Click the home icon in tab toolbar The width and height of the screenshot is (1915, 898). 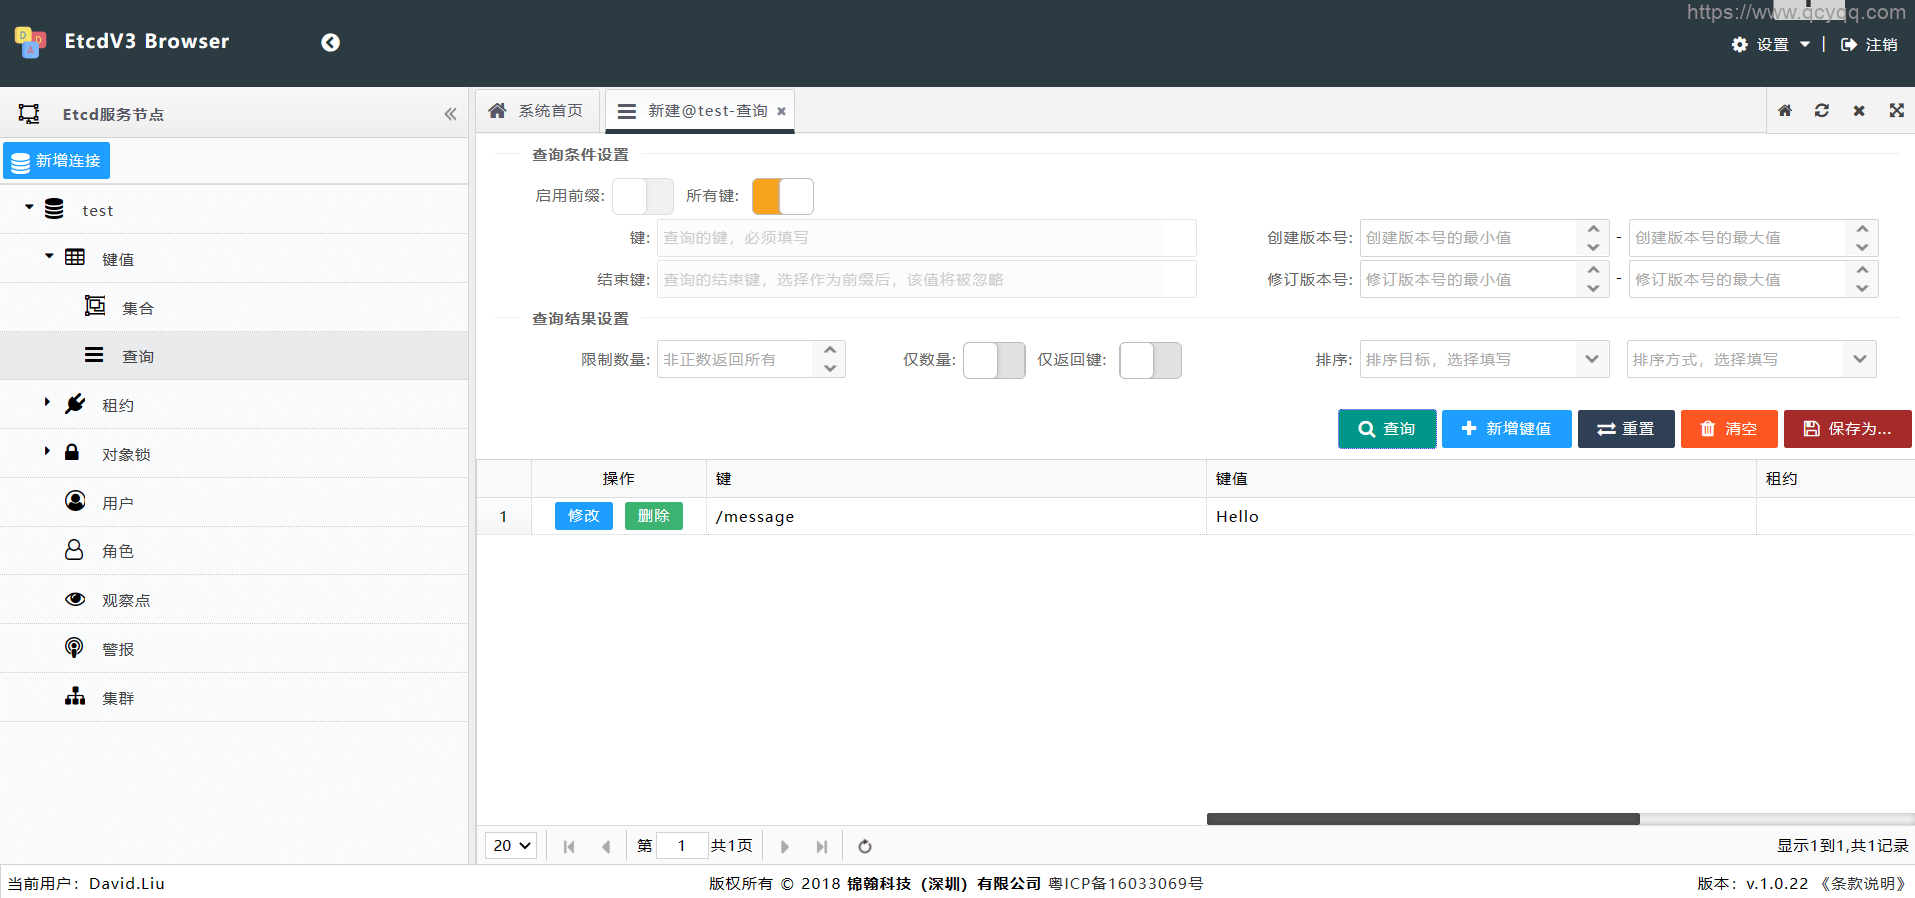[x=1784, y=111]
